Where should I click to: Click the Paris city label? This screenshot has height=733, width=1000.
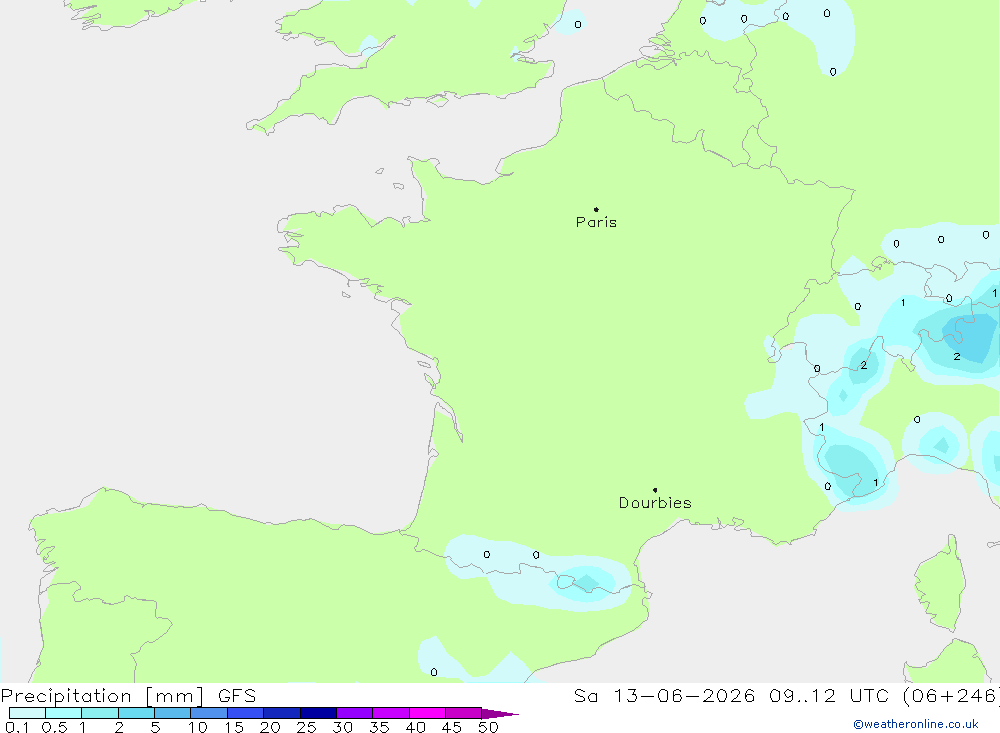click(596, 222)
